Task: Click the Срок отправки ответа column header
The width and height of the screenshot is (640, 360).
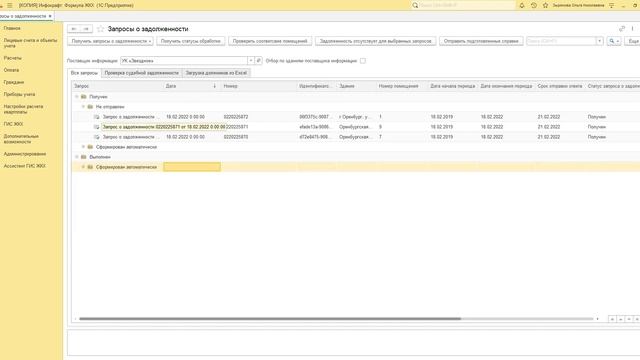Action: pyautogui.click(x=560, y=86)
